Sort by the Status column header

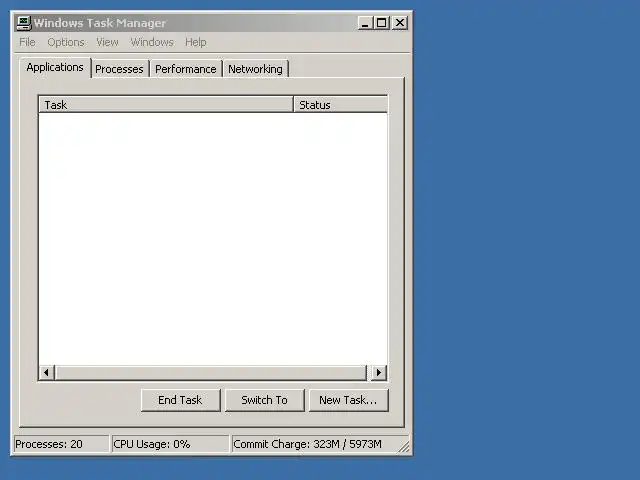click(x=340, y=105)
